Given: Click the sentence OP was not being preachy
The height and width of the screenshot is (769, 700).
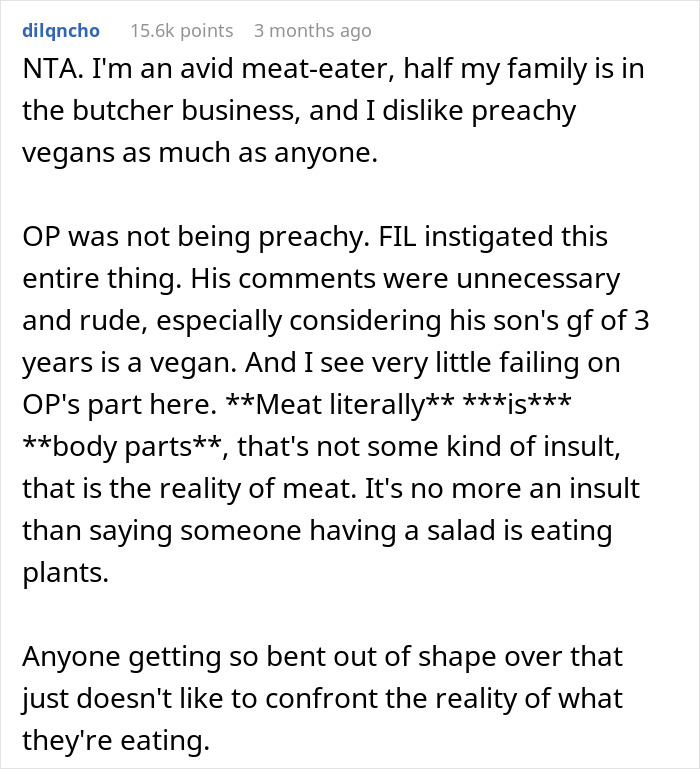Looking at the screenshot, I should click(x=185, y=240).
